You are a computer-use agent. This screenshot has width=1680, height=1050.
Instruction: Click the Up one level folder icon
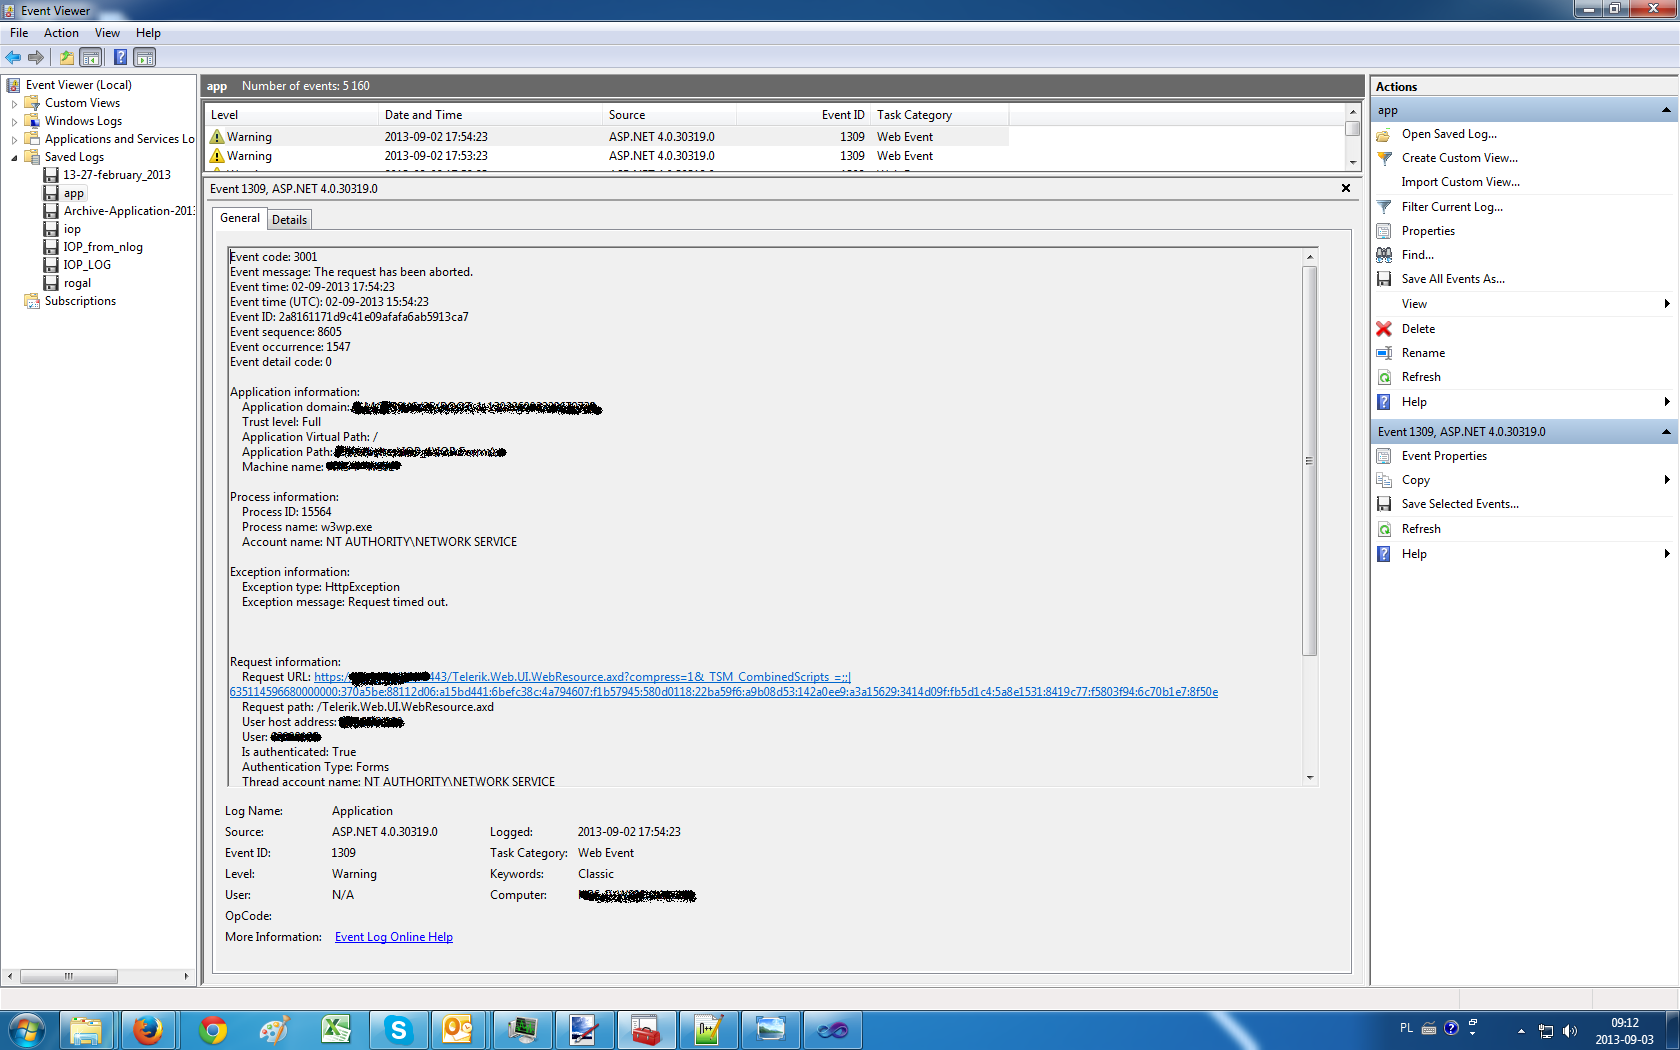[x=66, y=57]
